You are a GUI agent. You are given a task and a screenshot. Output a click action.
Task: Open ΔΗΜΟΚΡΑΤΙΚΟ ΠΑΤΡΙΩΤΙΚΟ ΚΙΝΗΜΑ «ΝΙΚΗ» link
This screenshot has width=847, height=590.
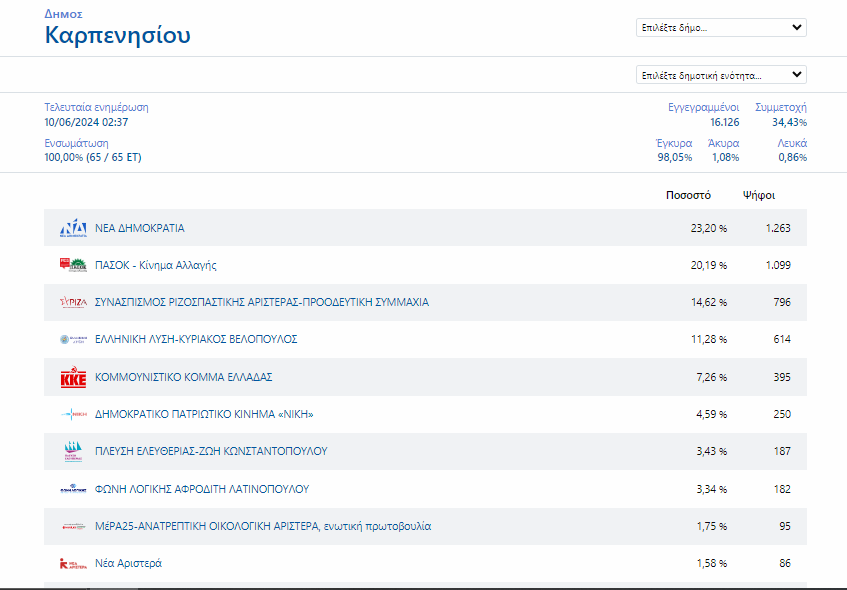(204, 414)
